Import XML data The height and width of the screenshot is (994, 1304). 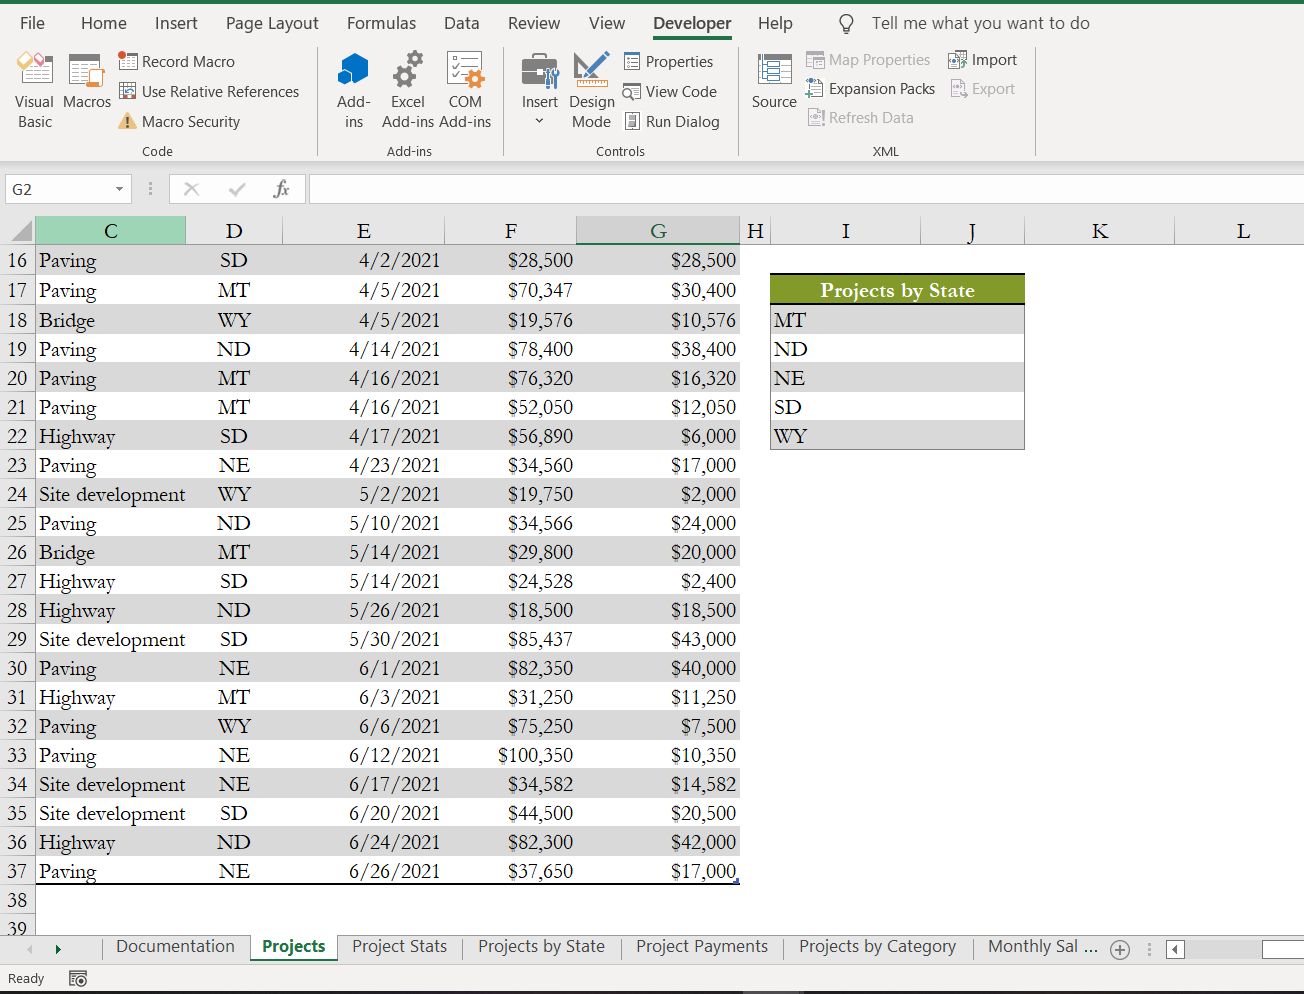click(x=983, y=59)
